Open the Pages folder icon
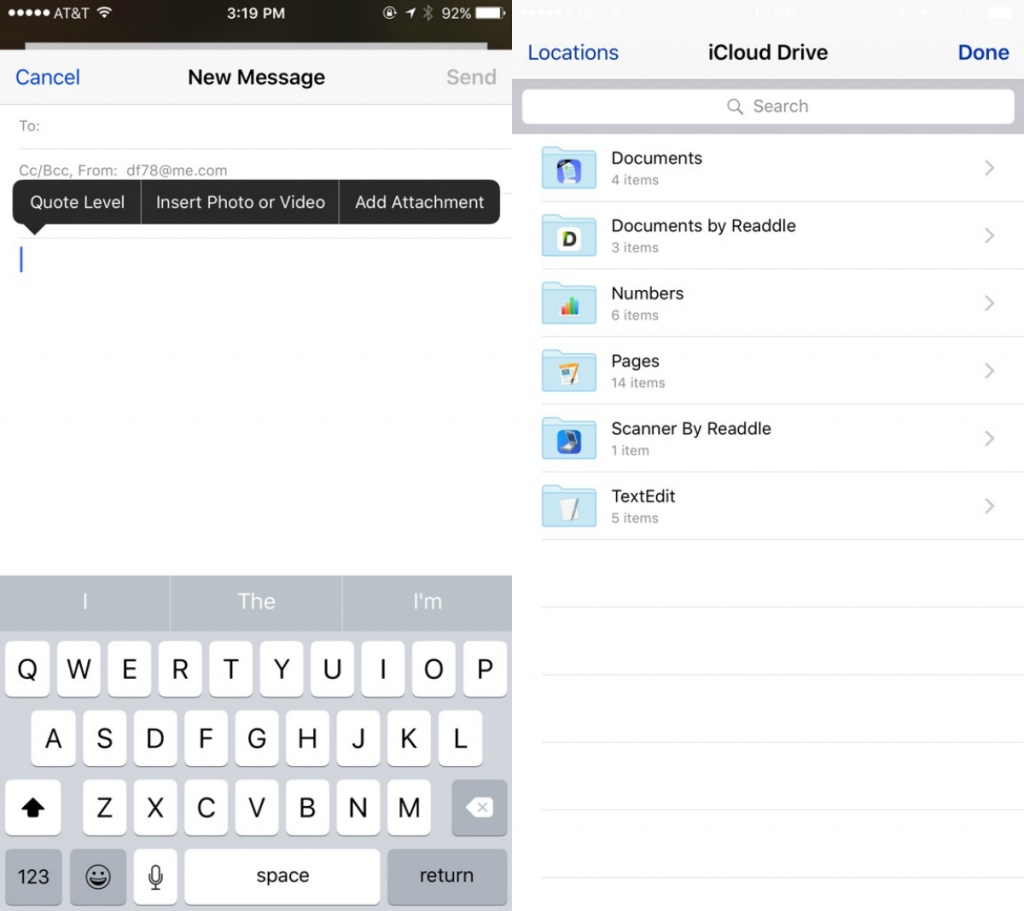This screenshot has width=1024, height=911. (569, 371)
